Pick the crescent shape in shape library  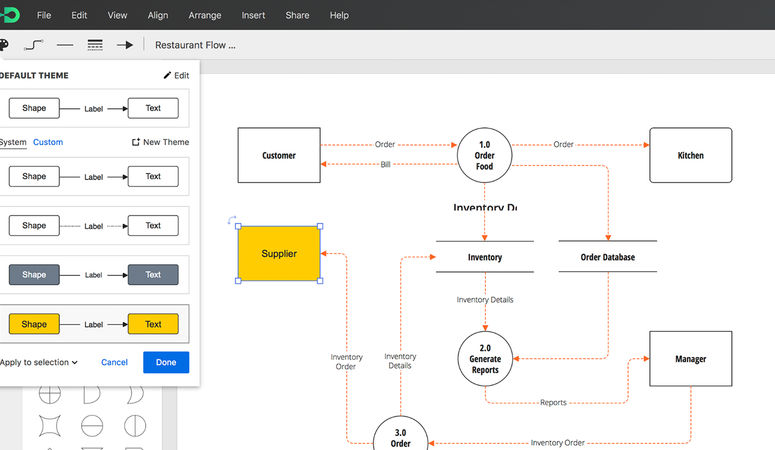pos(135,394)
